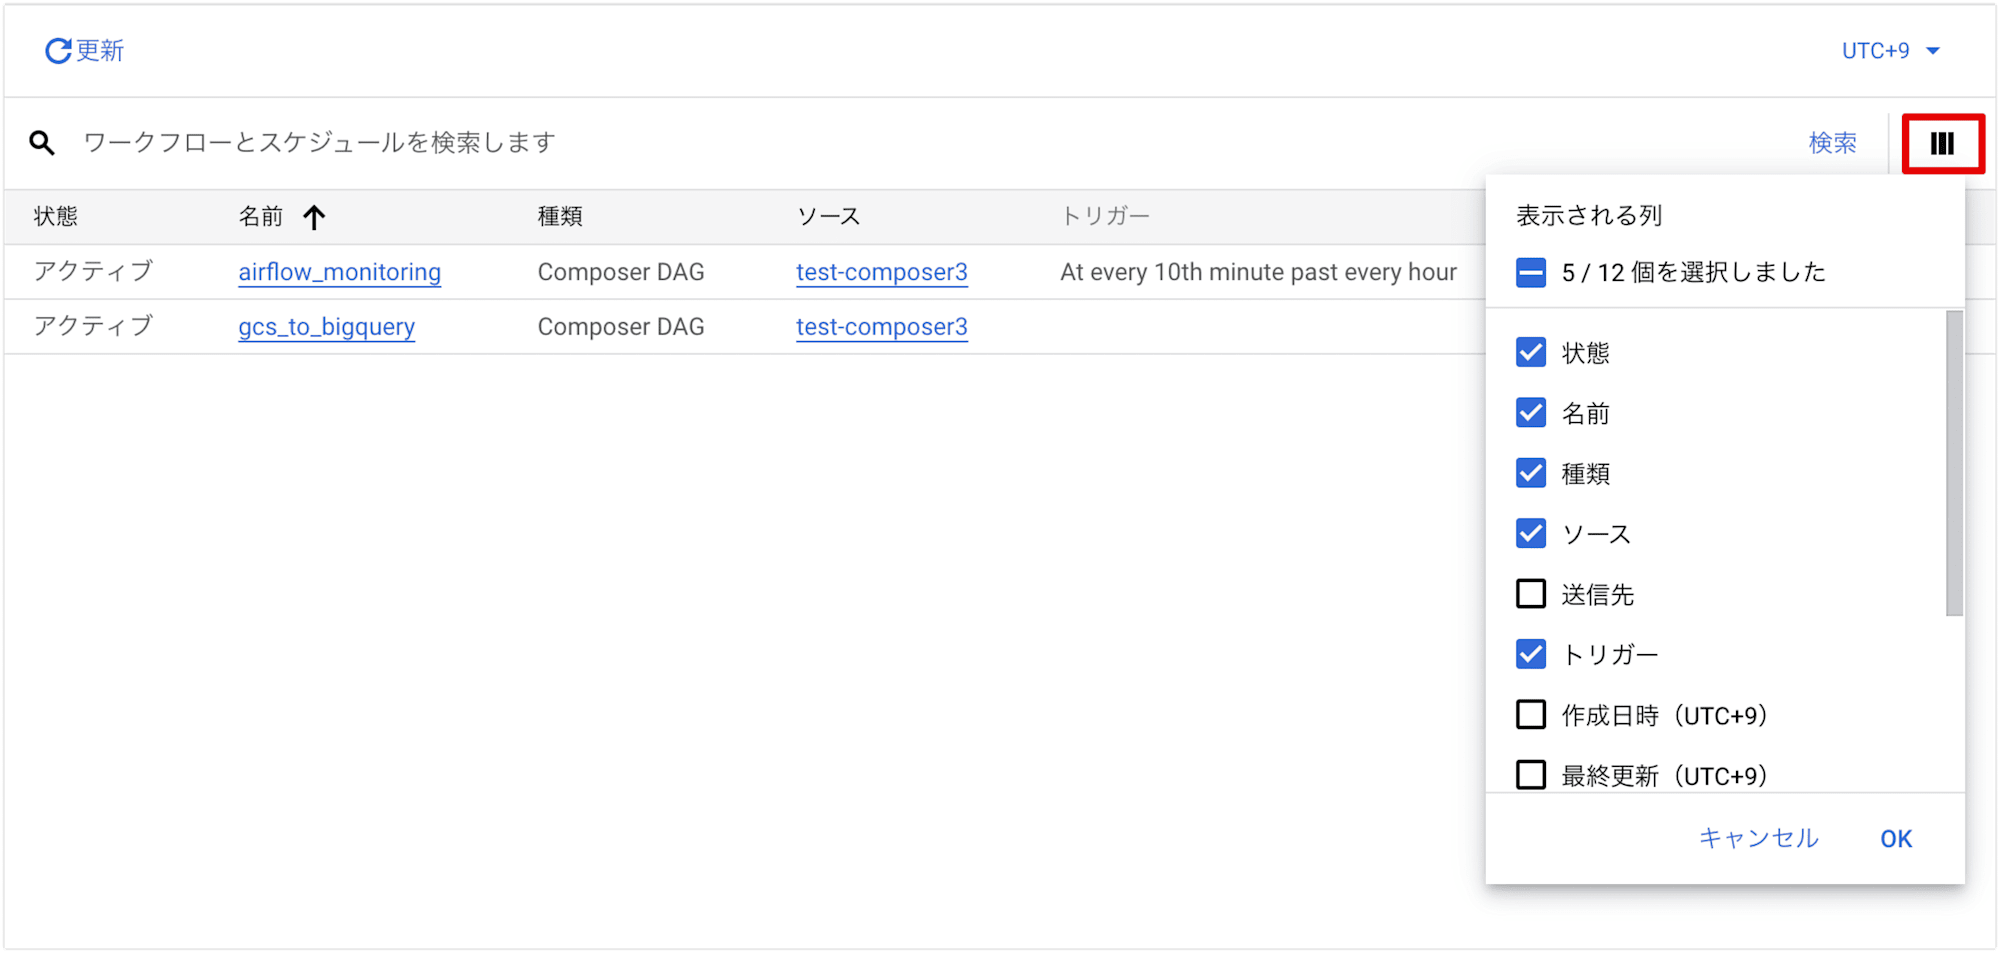Click アクティブ status in airflow_monitoring row
This screenshot has height=953, width=2000.
(93, 271)
